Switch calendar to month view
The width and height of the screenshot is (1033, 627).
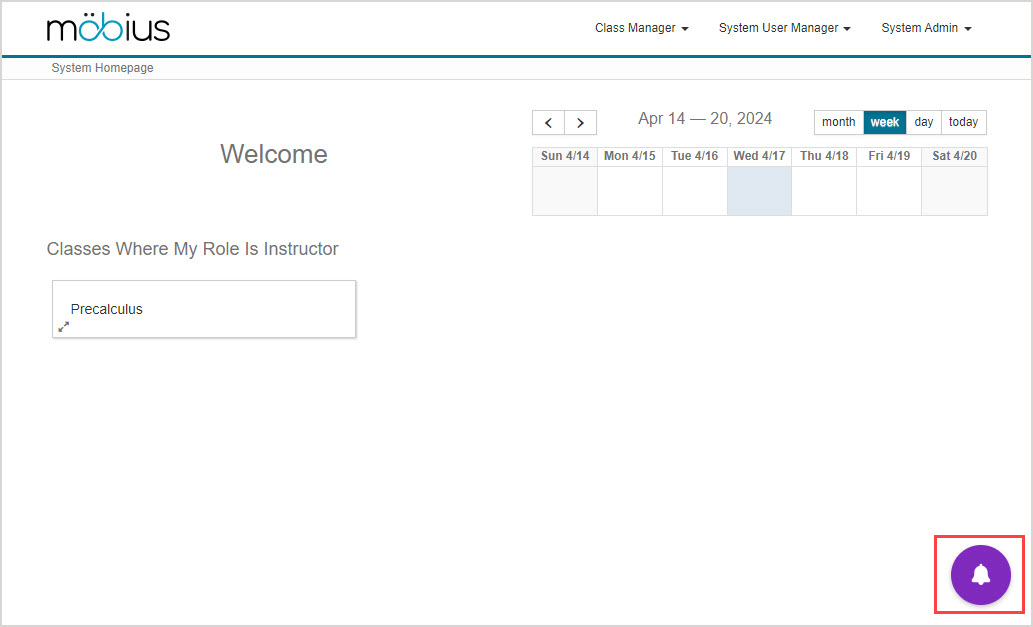(838, 122)
